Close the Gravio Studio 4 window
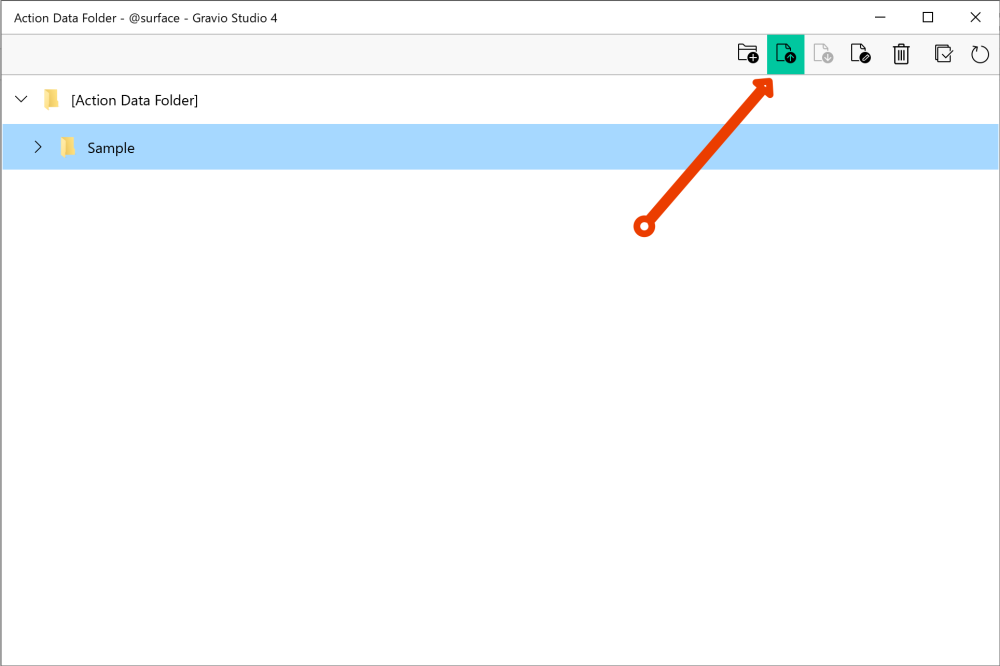 click(x=975, y=17)
